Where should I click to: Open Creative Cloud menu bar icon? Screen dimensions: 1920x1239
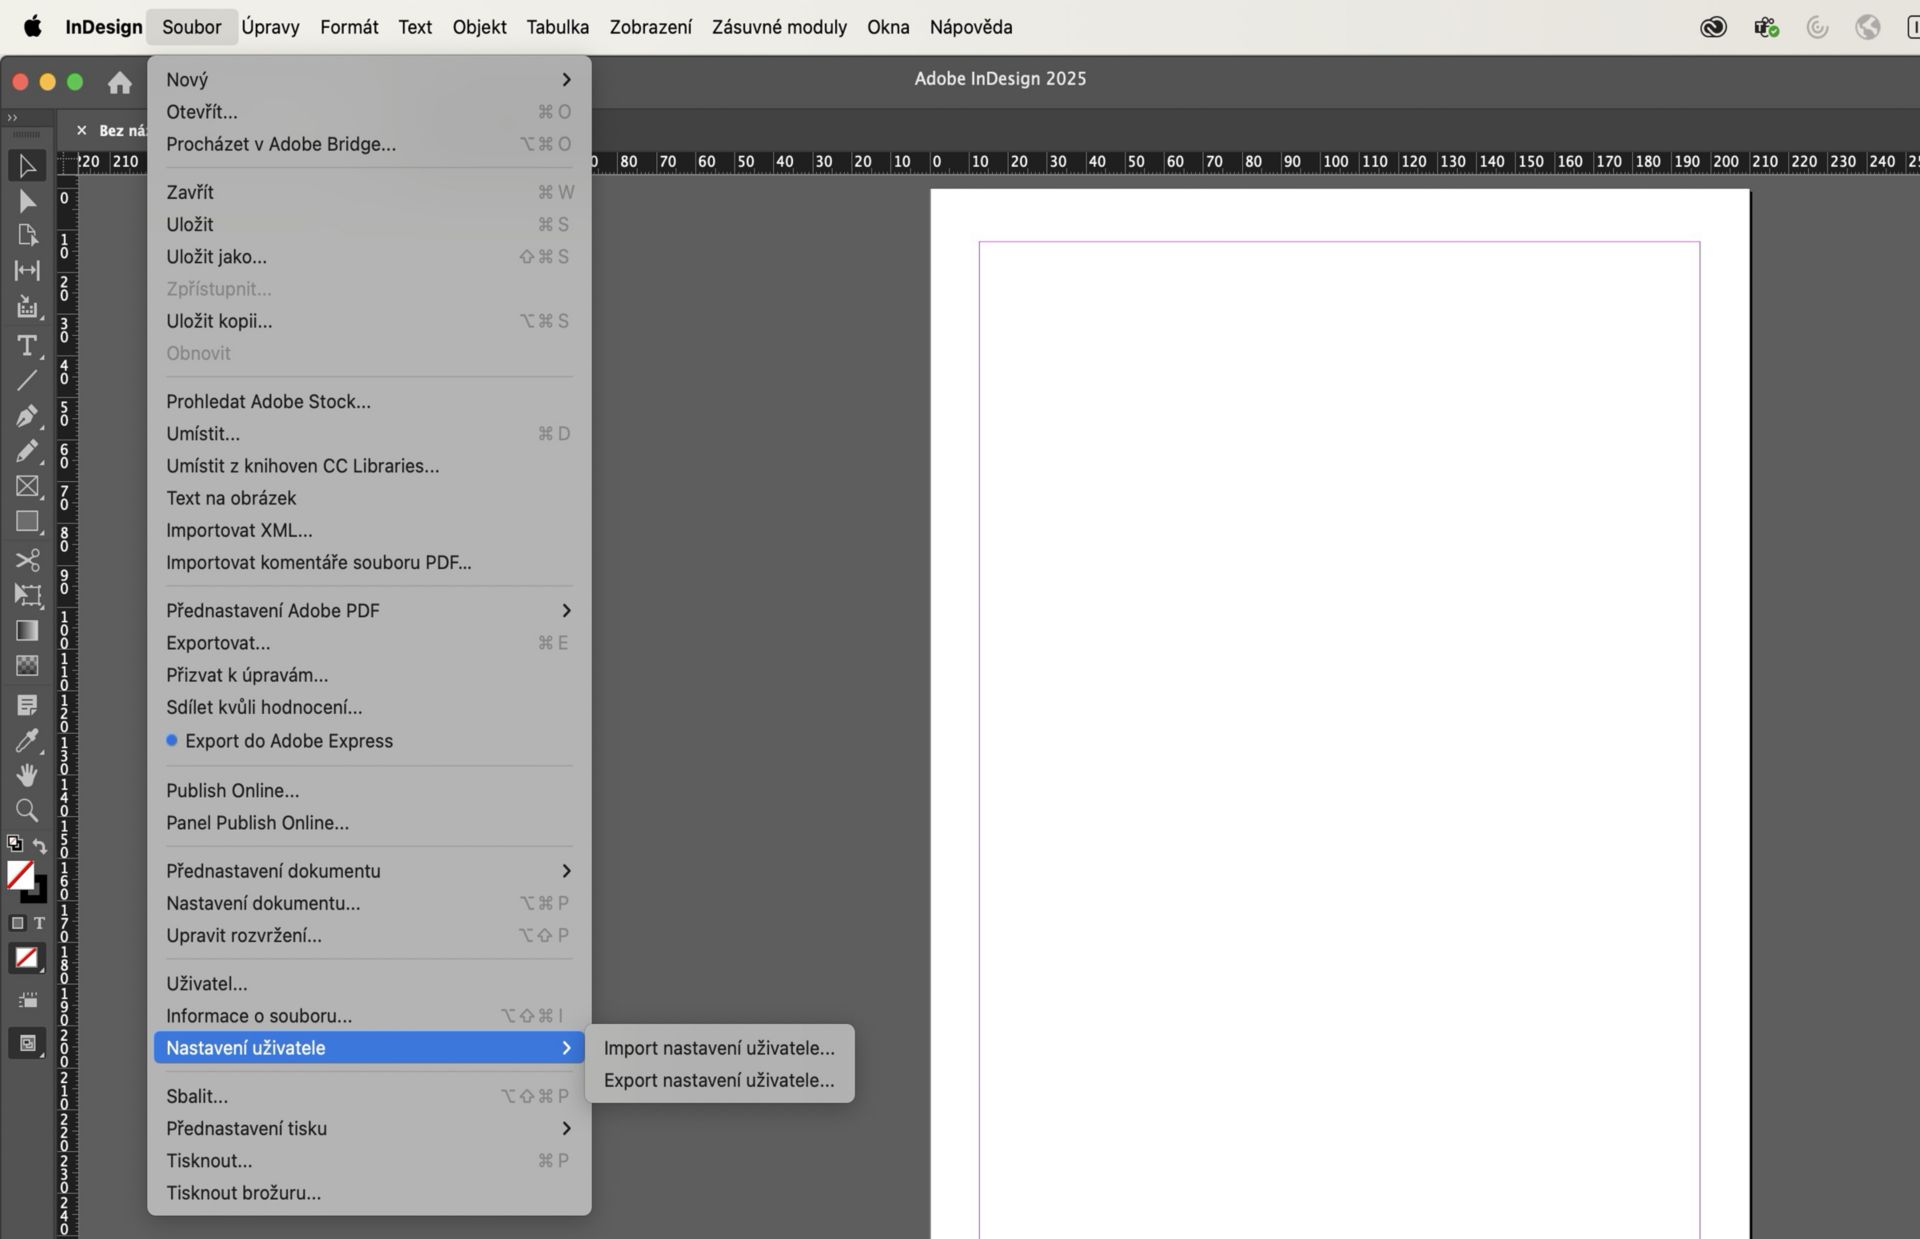(1713, 27)
